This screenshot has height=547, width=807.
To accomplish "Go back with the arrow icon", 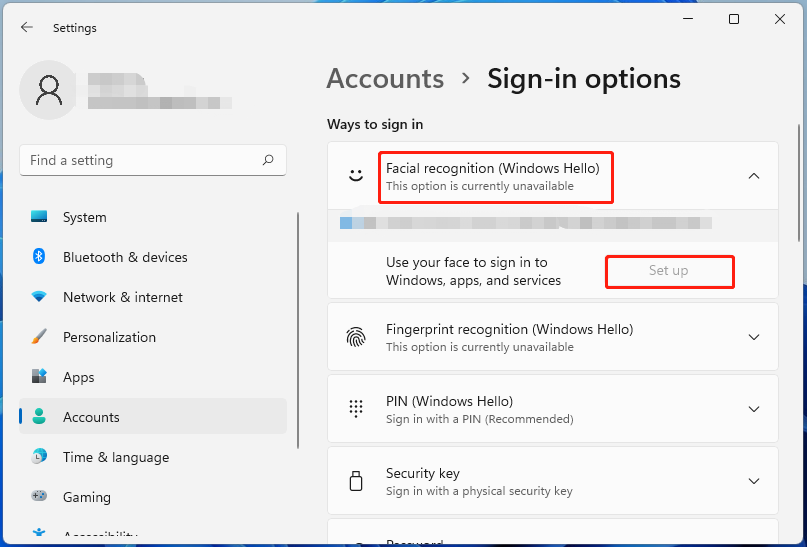I will tap(27, 27).
